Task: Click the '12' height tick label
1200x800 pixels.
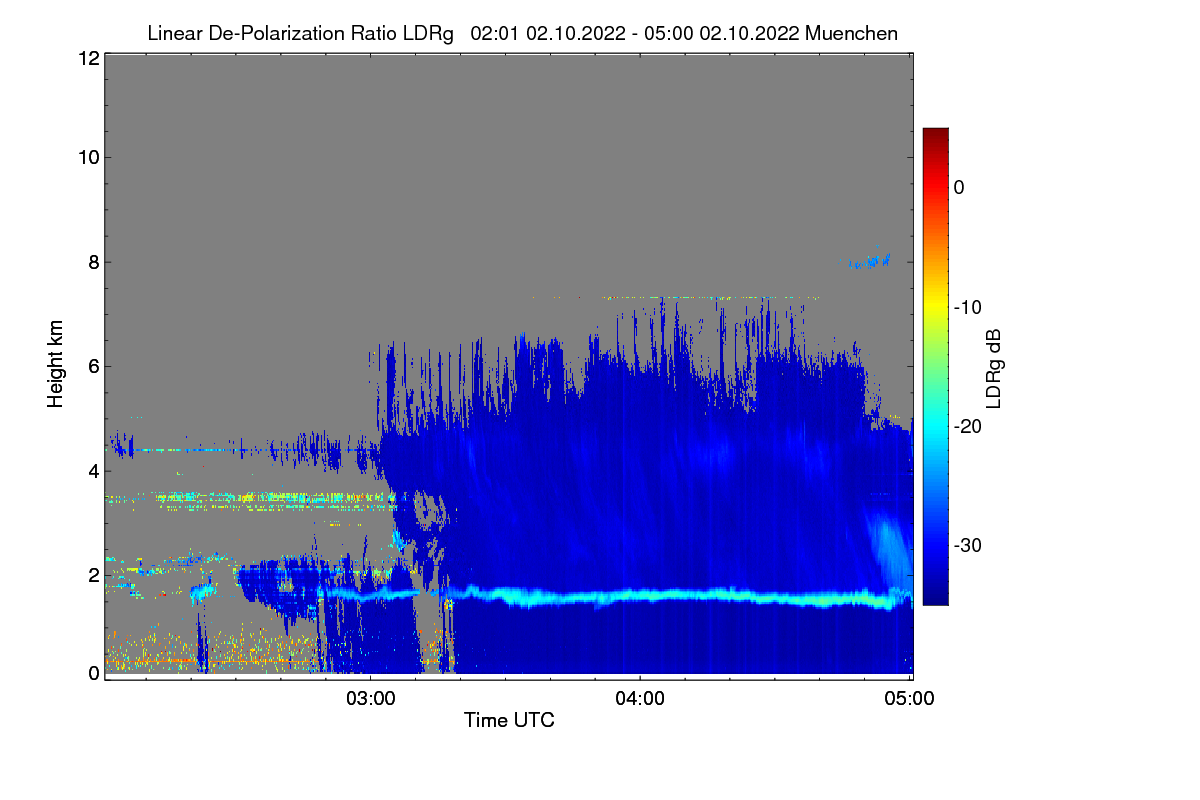Action: point(88,59)
